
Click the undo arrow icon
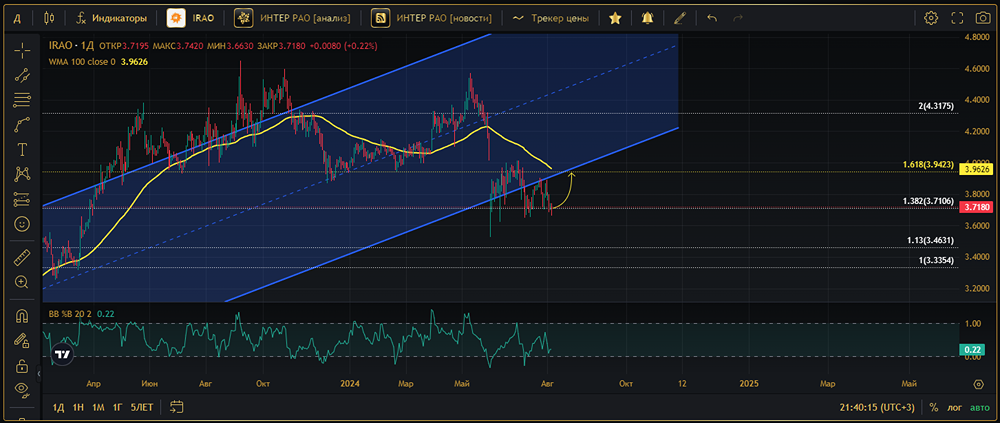(712, 18)
